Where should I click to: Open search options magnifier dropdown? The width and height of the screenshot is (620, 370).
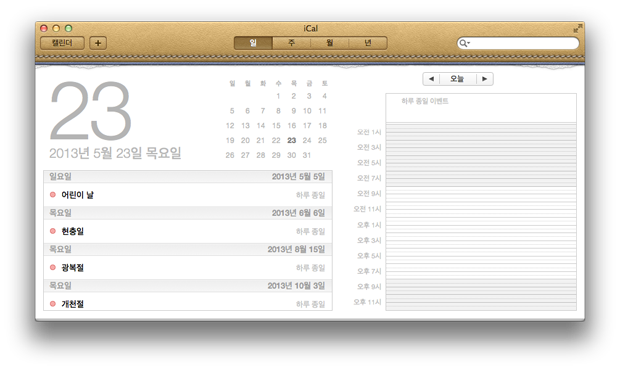tap(464, 43)
